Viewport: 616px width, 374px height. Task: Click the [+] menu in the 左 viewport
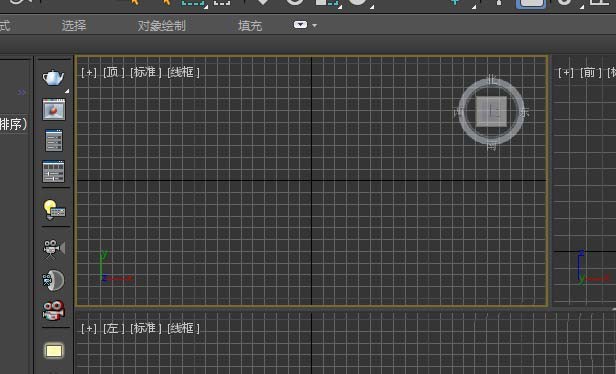pyautogui.click(x=89, y=328)
